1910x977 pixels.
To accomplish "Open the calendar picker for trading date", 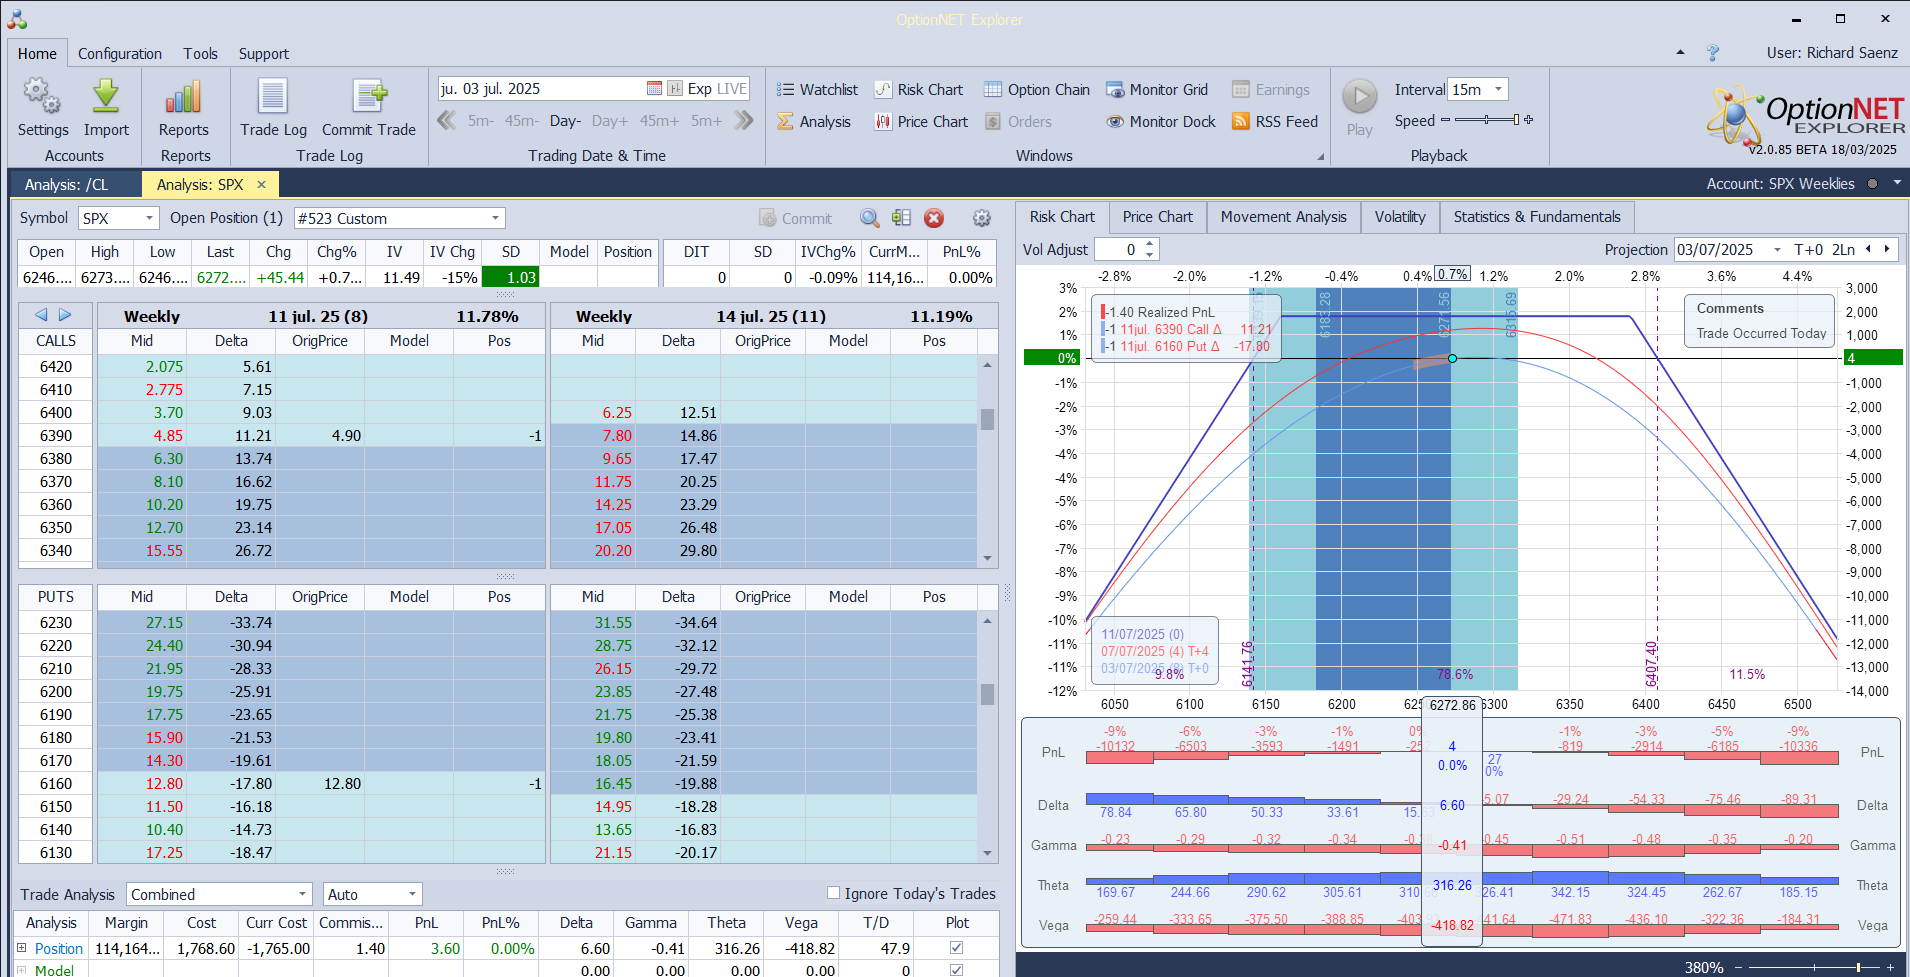I will (654, 89).
